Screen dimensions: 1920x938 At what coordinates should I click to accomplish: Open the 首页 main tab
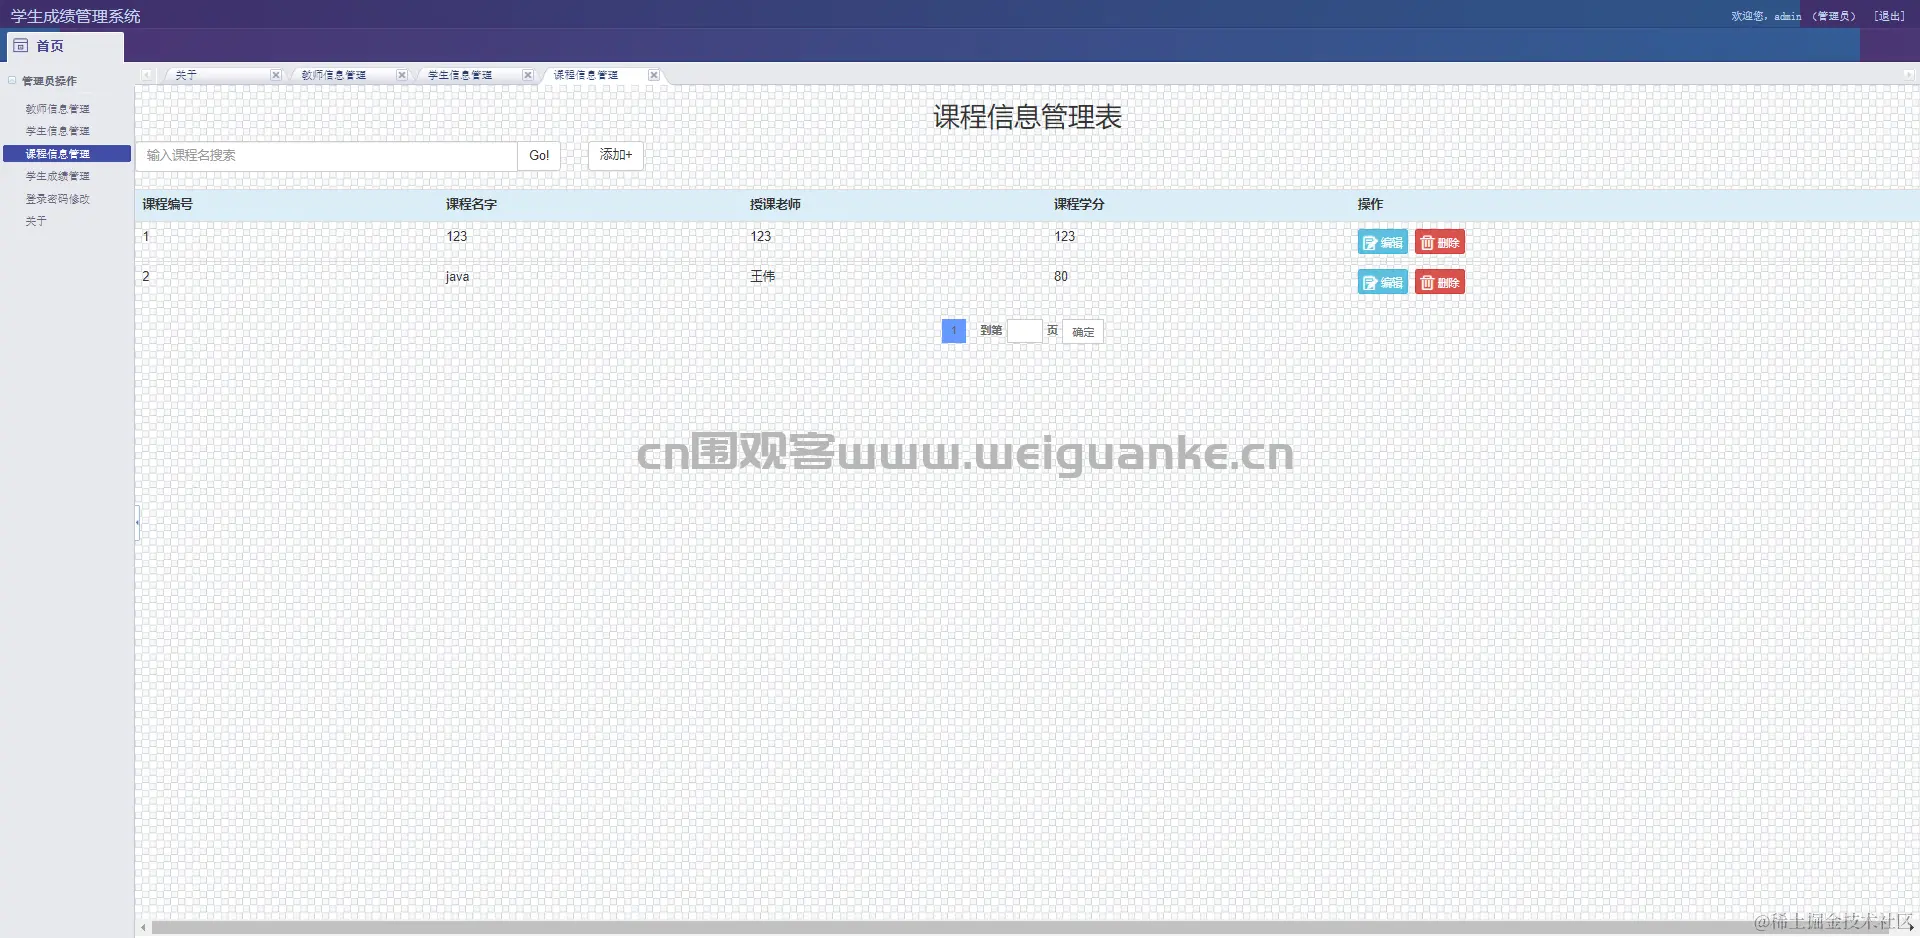65,46
